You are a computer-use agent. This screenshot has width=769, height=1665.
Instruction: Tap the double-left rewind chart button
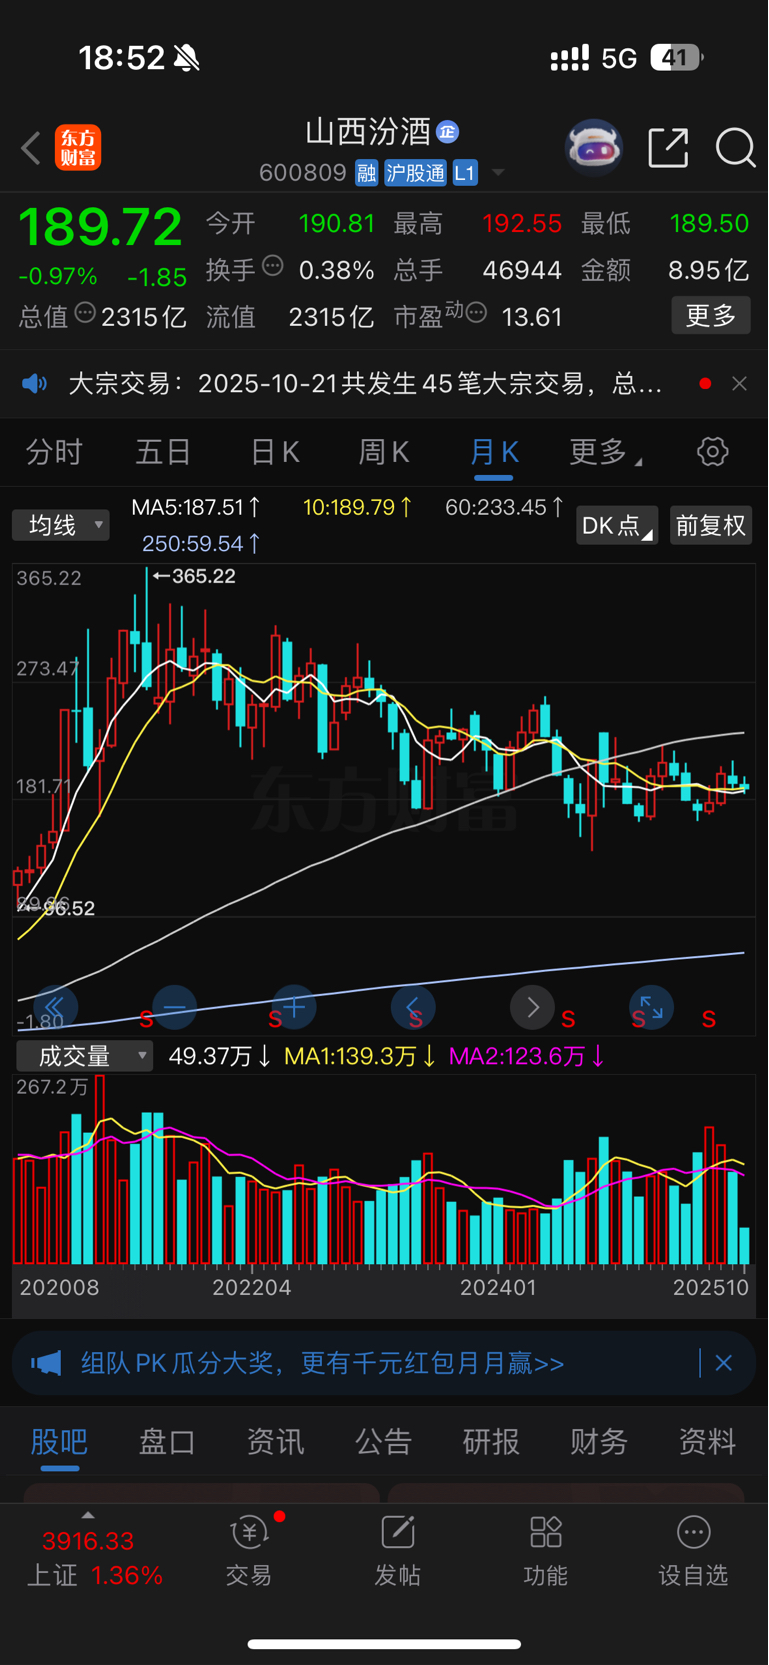pos(55,1007)
